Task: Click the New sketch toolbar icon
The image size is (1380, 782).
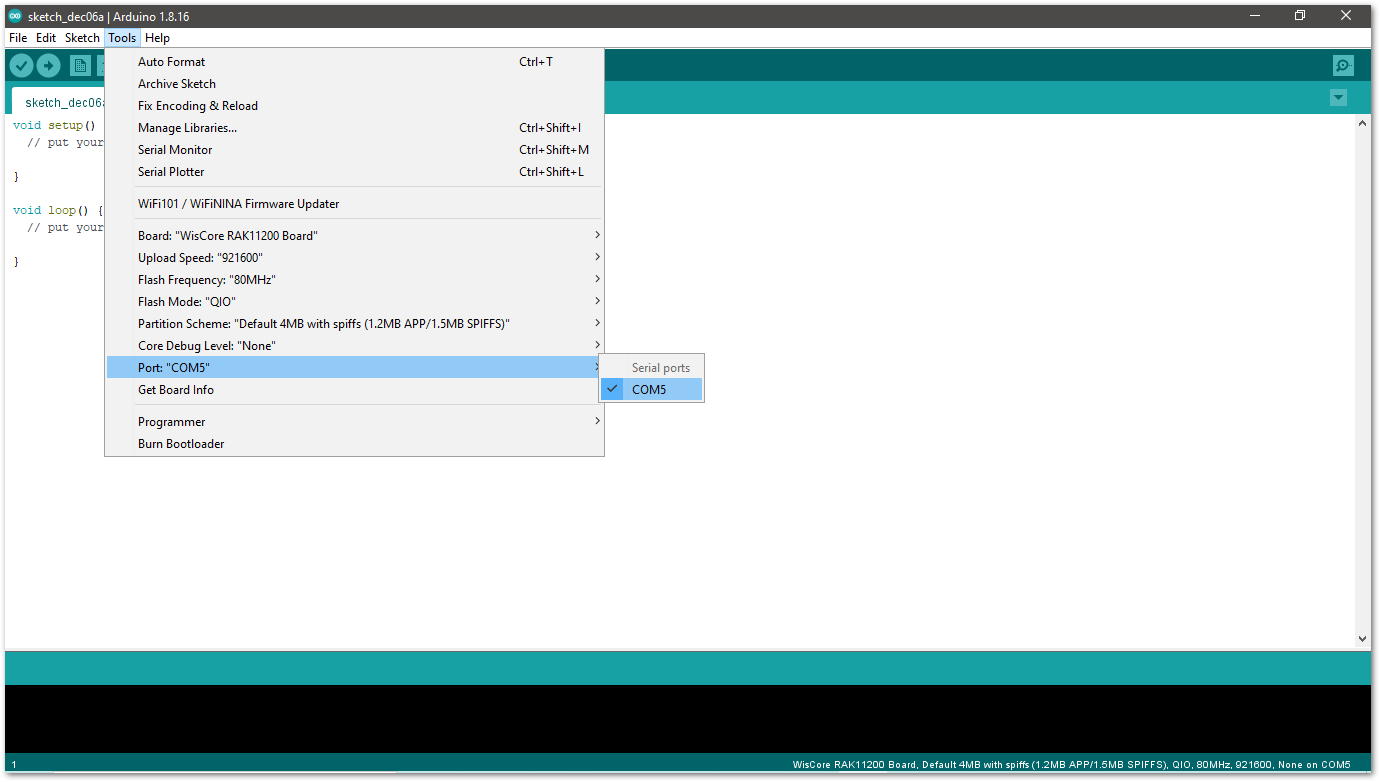Action: pyautogui.click(x=80, y=66)
